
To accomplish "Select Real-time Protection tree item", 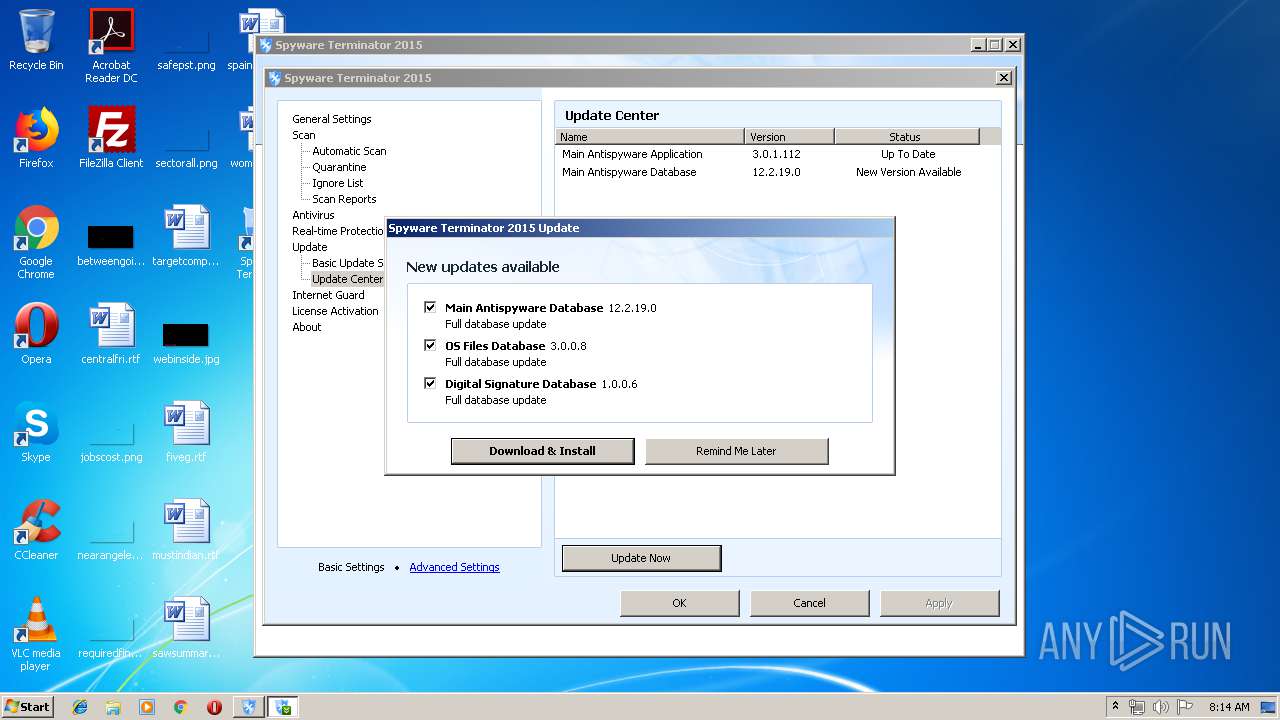I will pos(338,231).
